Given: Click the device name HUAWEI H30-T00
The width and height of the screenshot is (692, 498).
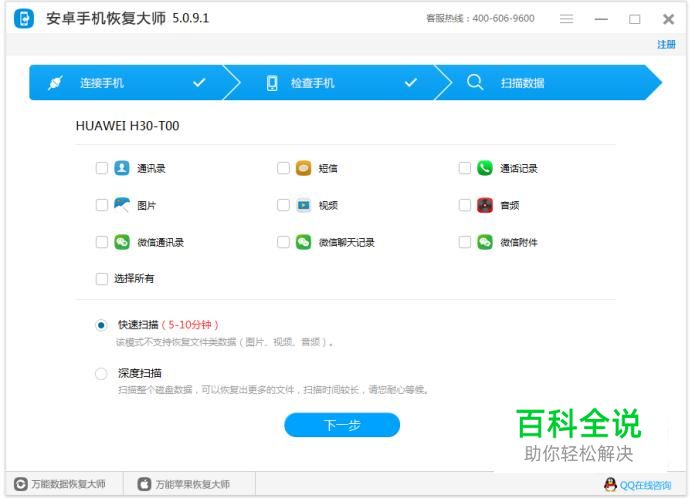Looking at the screenshot, I should point(128,126).
